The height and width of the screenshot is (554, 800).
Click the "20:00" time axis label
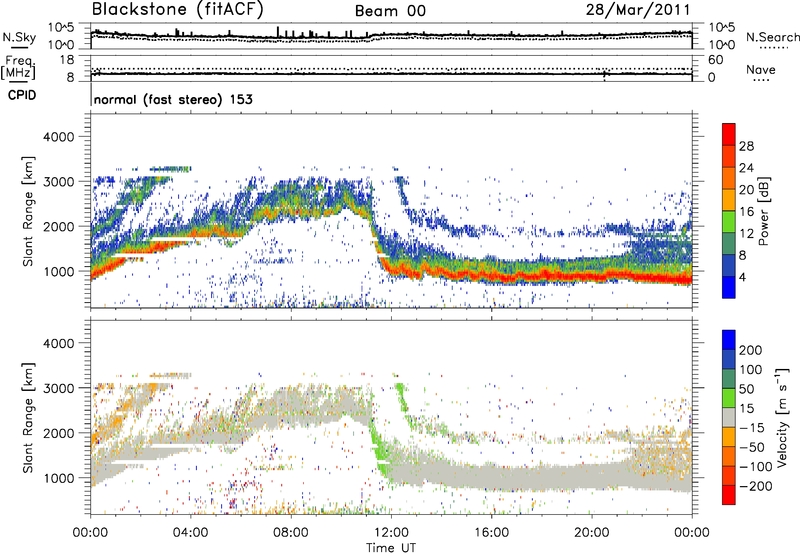click(591, 533)
